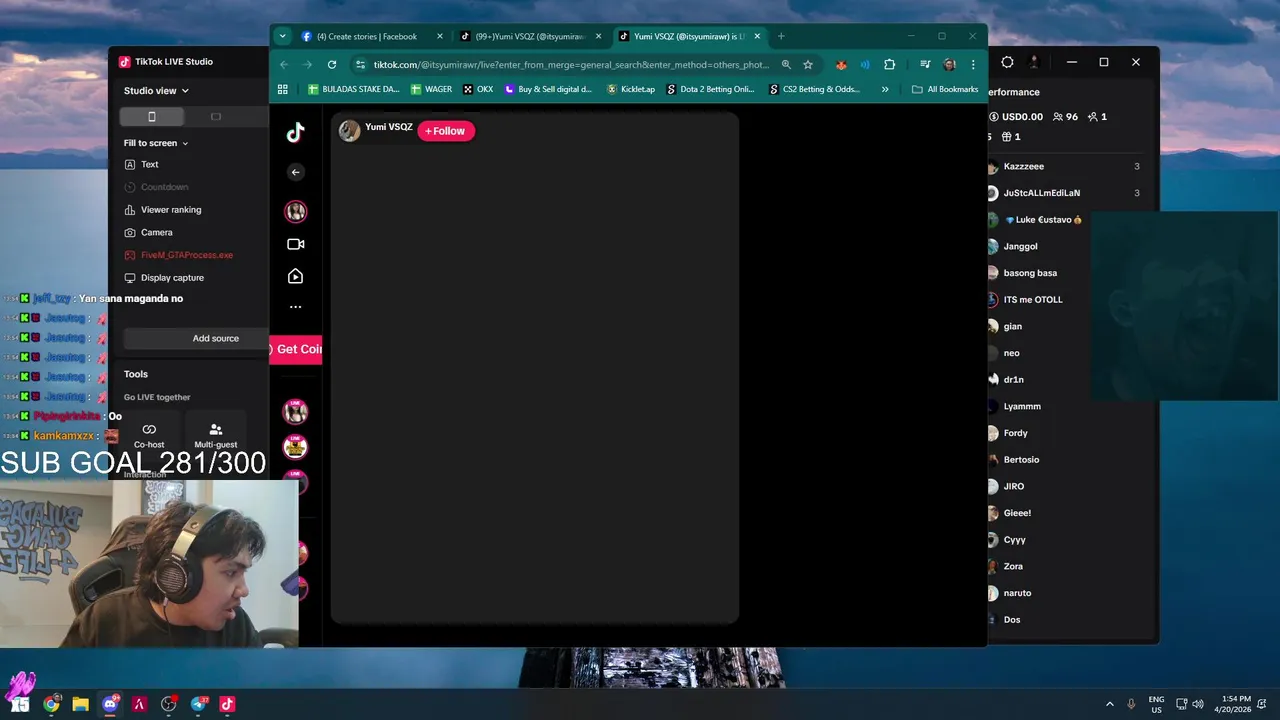Image resolution: width=1280 pixels, height=720 pixels.
Task: Open Discord from the taskbar
Action: [x=110, y=704]
